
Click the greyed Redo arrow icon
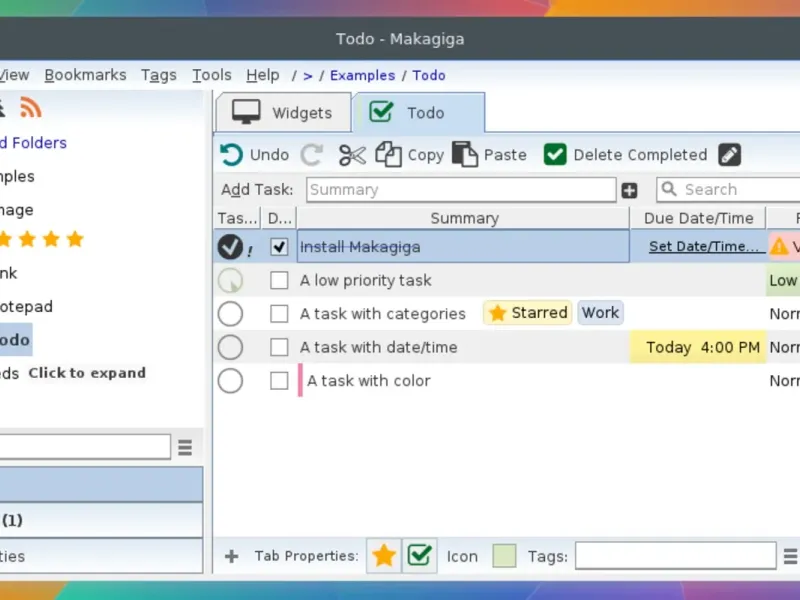pyautogui.click(x=311, y=155)
